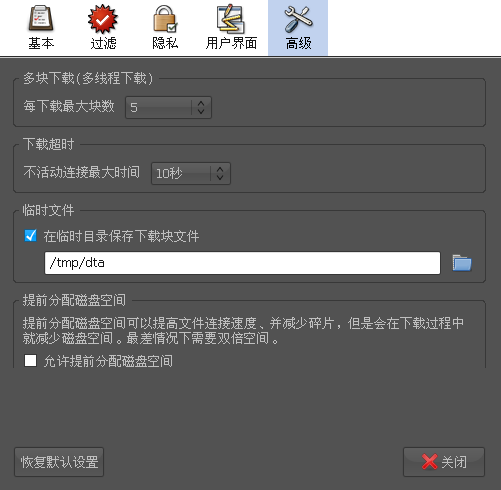Switch to the 用户界面 tab label

(x=231, y=43)
